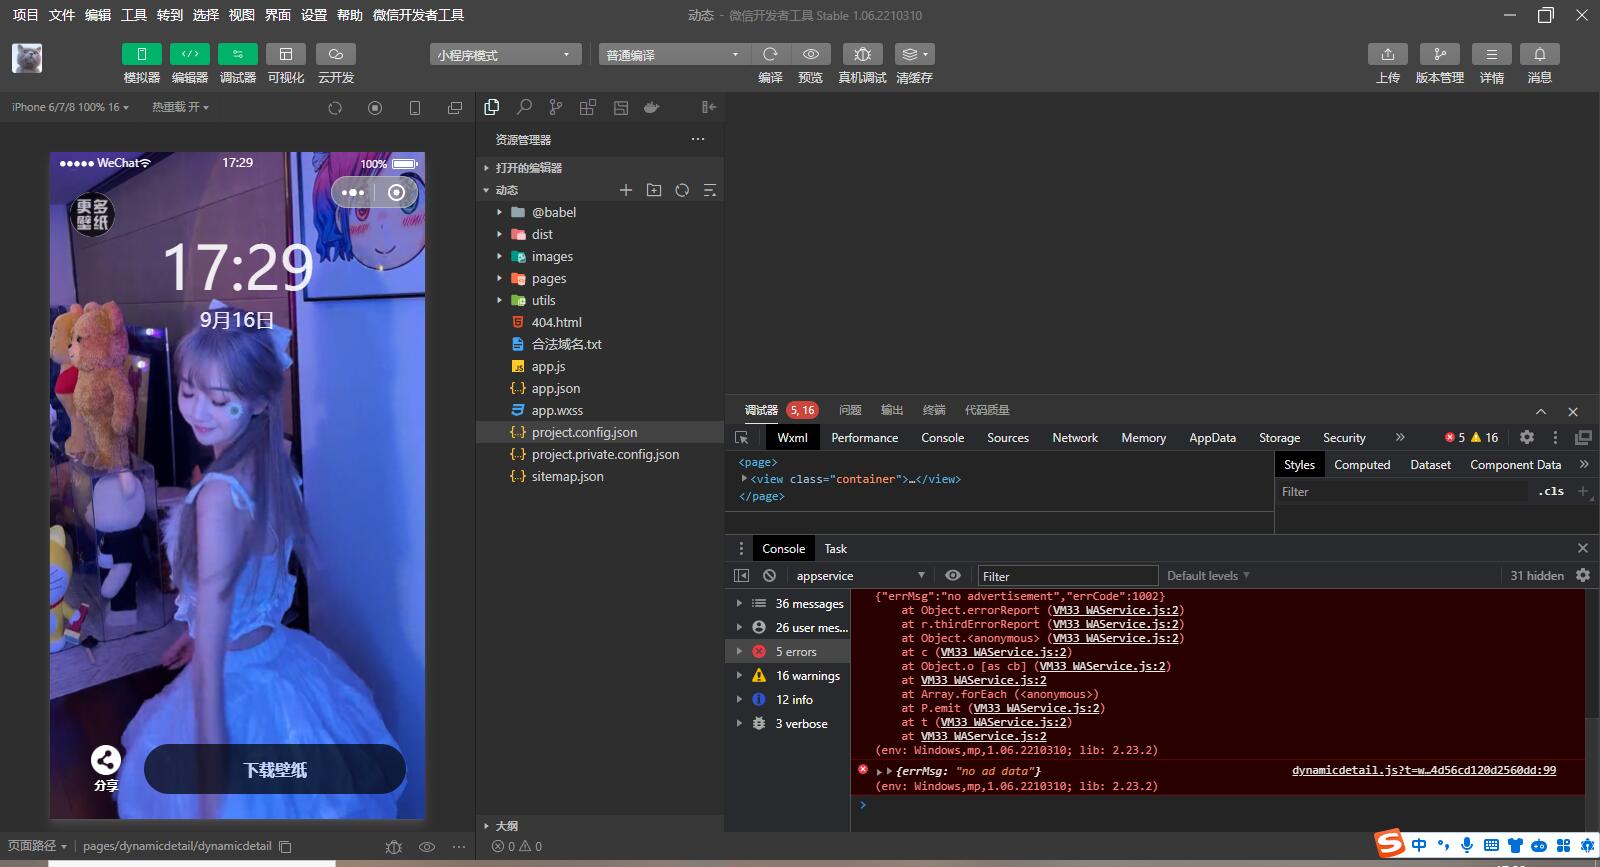Open the mini program mode dropdown
1600x867 pixels.
click(505, 55)
